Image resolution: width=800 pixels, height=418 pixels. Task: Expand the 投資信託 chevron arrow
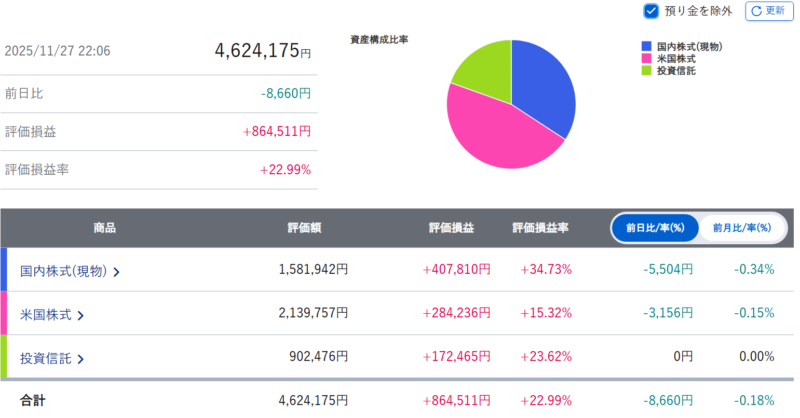[x=81, y=359]
